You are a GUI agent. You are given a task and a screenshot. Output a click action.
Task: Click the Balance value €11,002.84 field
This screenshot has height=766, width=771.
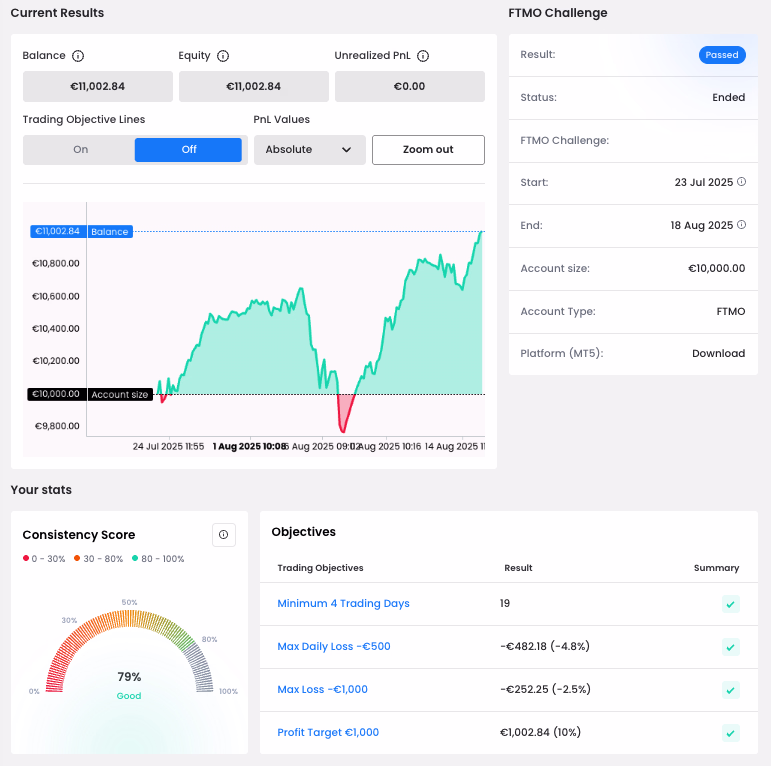coord(98,87)
